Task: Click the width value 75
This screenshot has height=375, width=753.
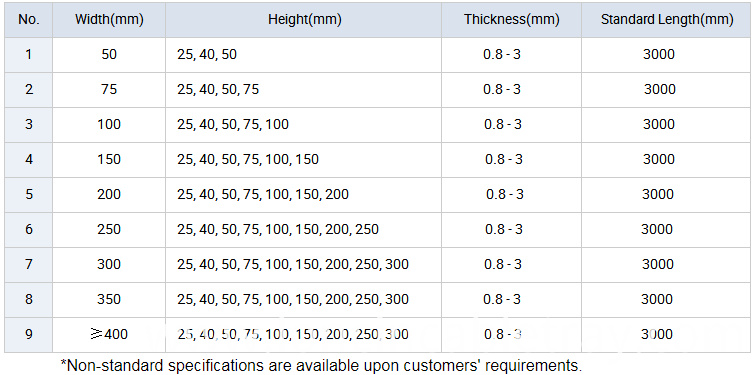Action: click(109, 89)
